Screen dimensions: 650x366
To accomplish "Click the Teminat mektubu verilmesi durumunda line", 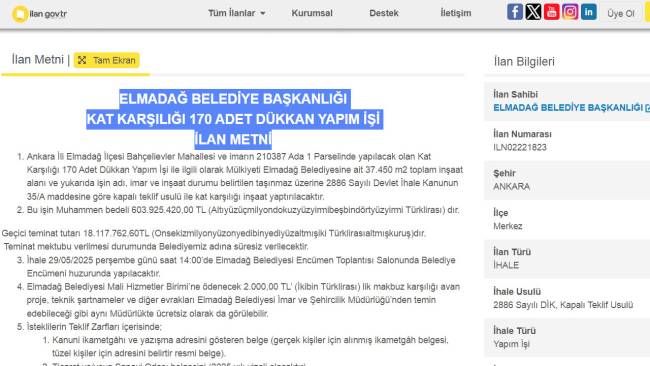I will tap(156, 247).
